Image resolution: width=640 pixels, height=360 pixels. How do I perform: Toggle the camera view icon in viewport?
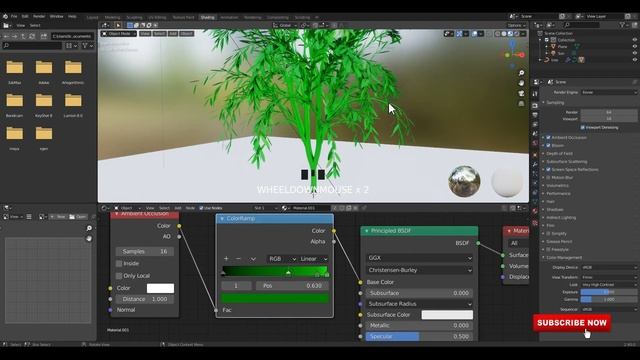coord(521,93)
